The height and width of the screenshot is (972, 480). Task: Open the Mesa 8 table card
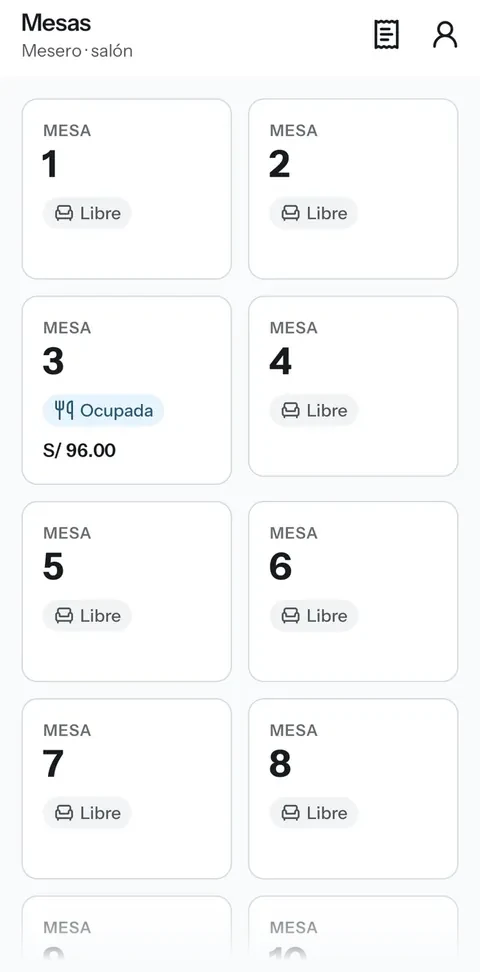(x=353, y=789)
